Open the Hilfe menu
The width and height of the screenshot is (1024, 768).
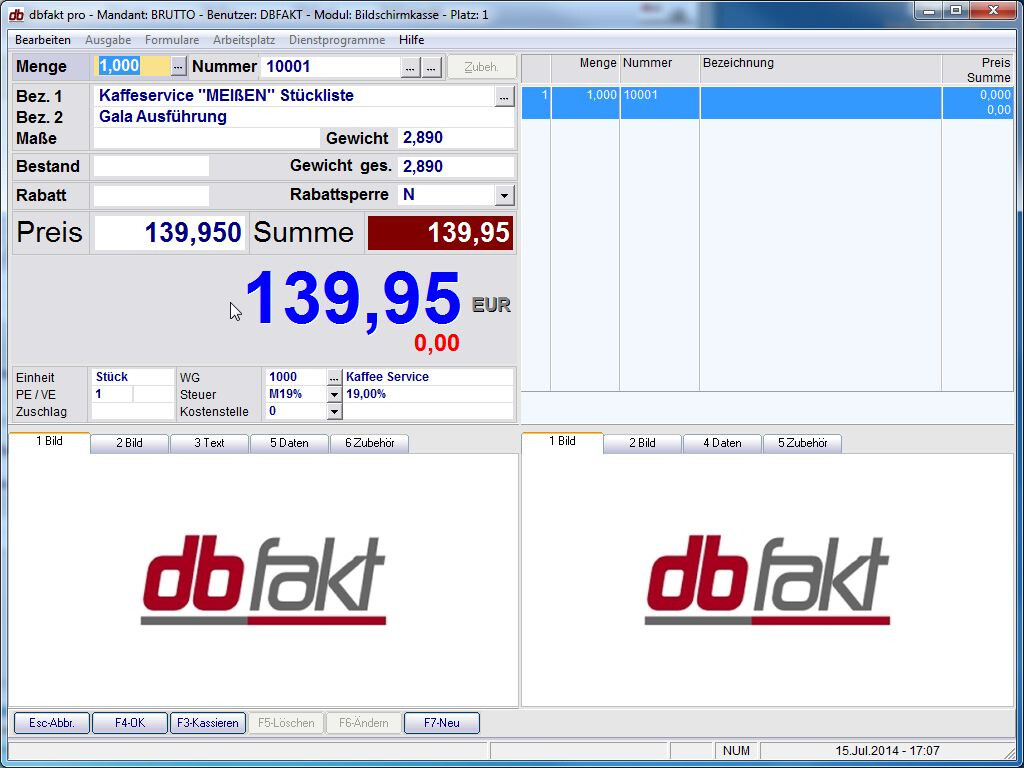(411, 40)
